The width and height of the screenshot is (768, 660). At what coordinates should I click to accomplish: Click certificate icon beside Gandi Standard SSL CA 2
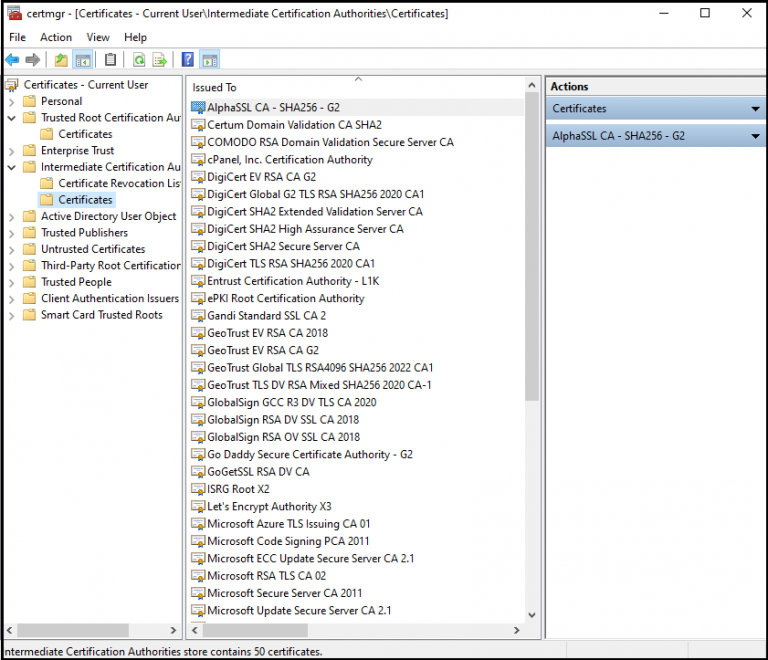(198, 315)
